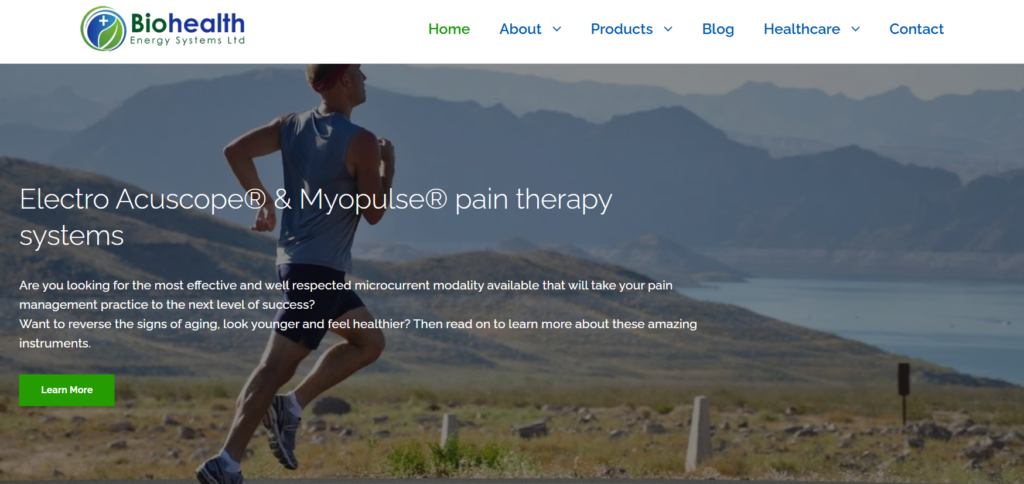Click the Biohealth wordmark text in header

187,24
